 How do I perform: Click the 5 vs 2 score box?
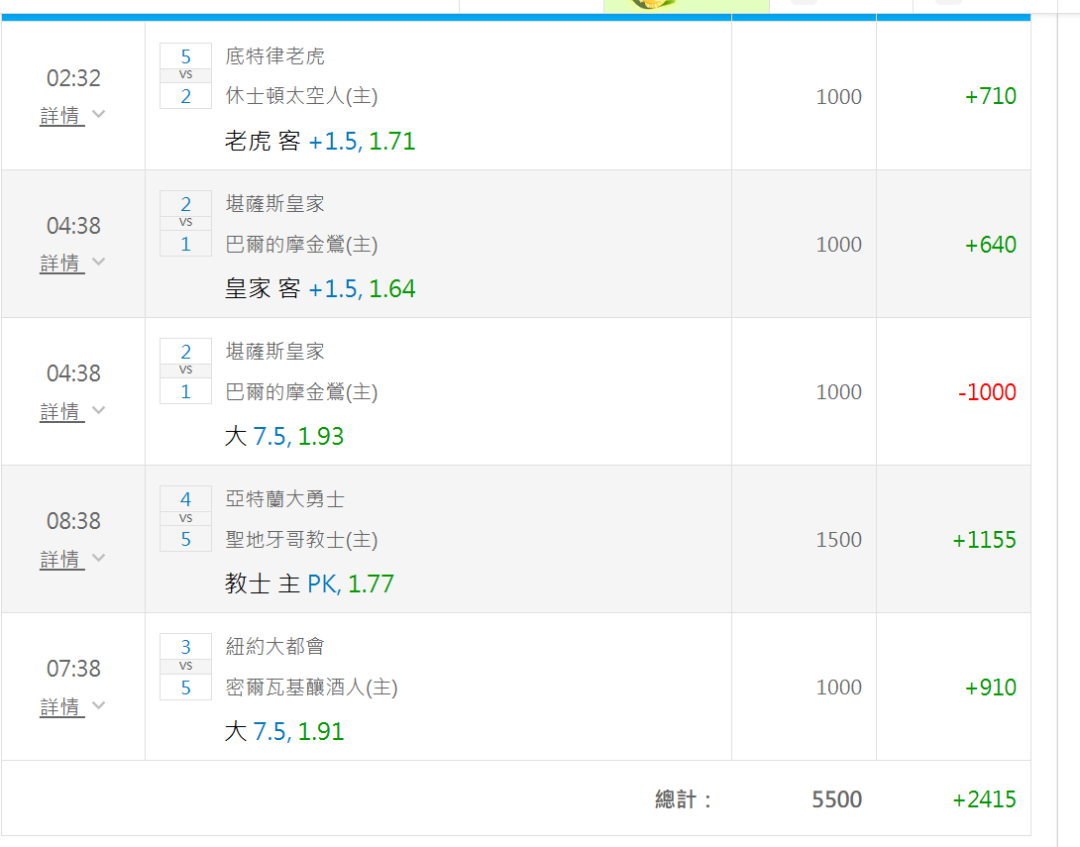(185, 76)
